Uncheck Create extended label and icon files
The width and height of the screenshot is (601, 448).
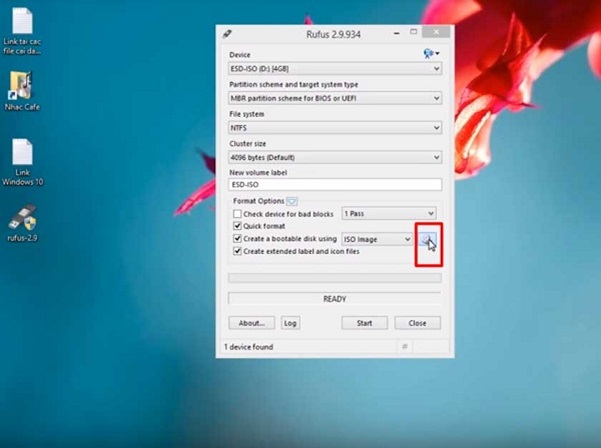237,251
